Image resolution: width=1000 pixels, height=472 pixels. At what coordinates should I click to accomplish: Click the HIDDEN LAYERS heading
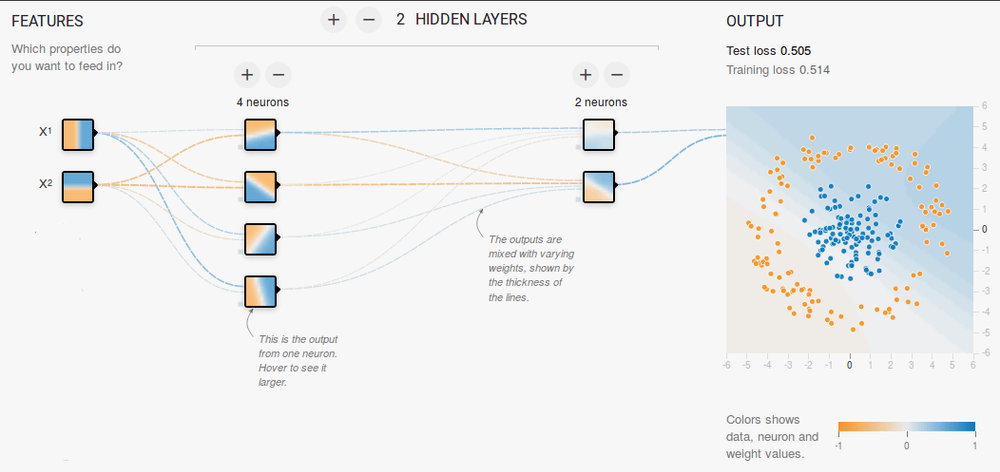tap(471, 20)
